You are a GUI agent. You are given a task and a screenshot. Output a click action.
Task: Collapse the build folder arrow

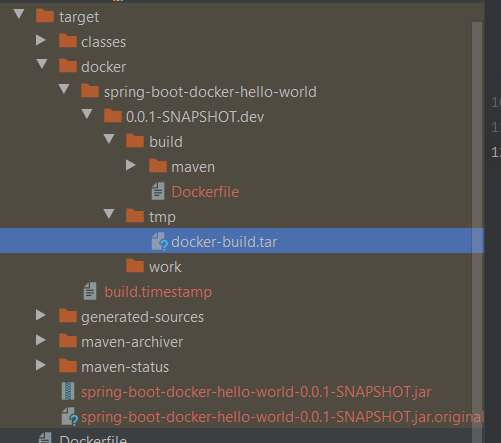coord(109,139)
